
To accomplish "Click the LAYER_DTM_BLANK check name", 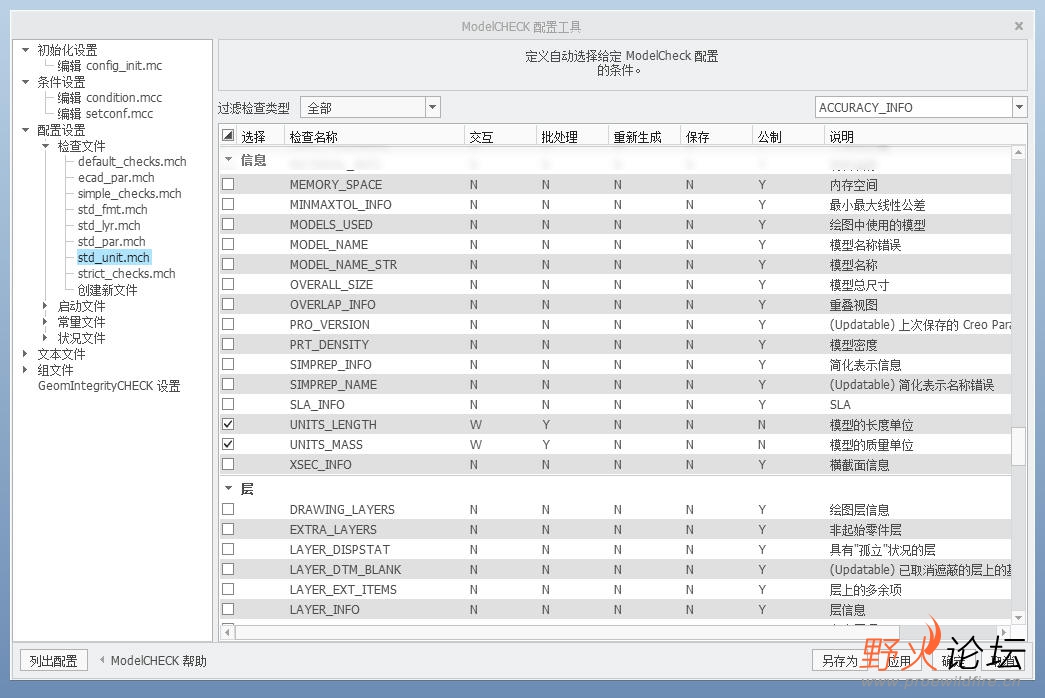I will [345, 569].
